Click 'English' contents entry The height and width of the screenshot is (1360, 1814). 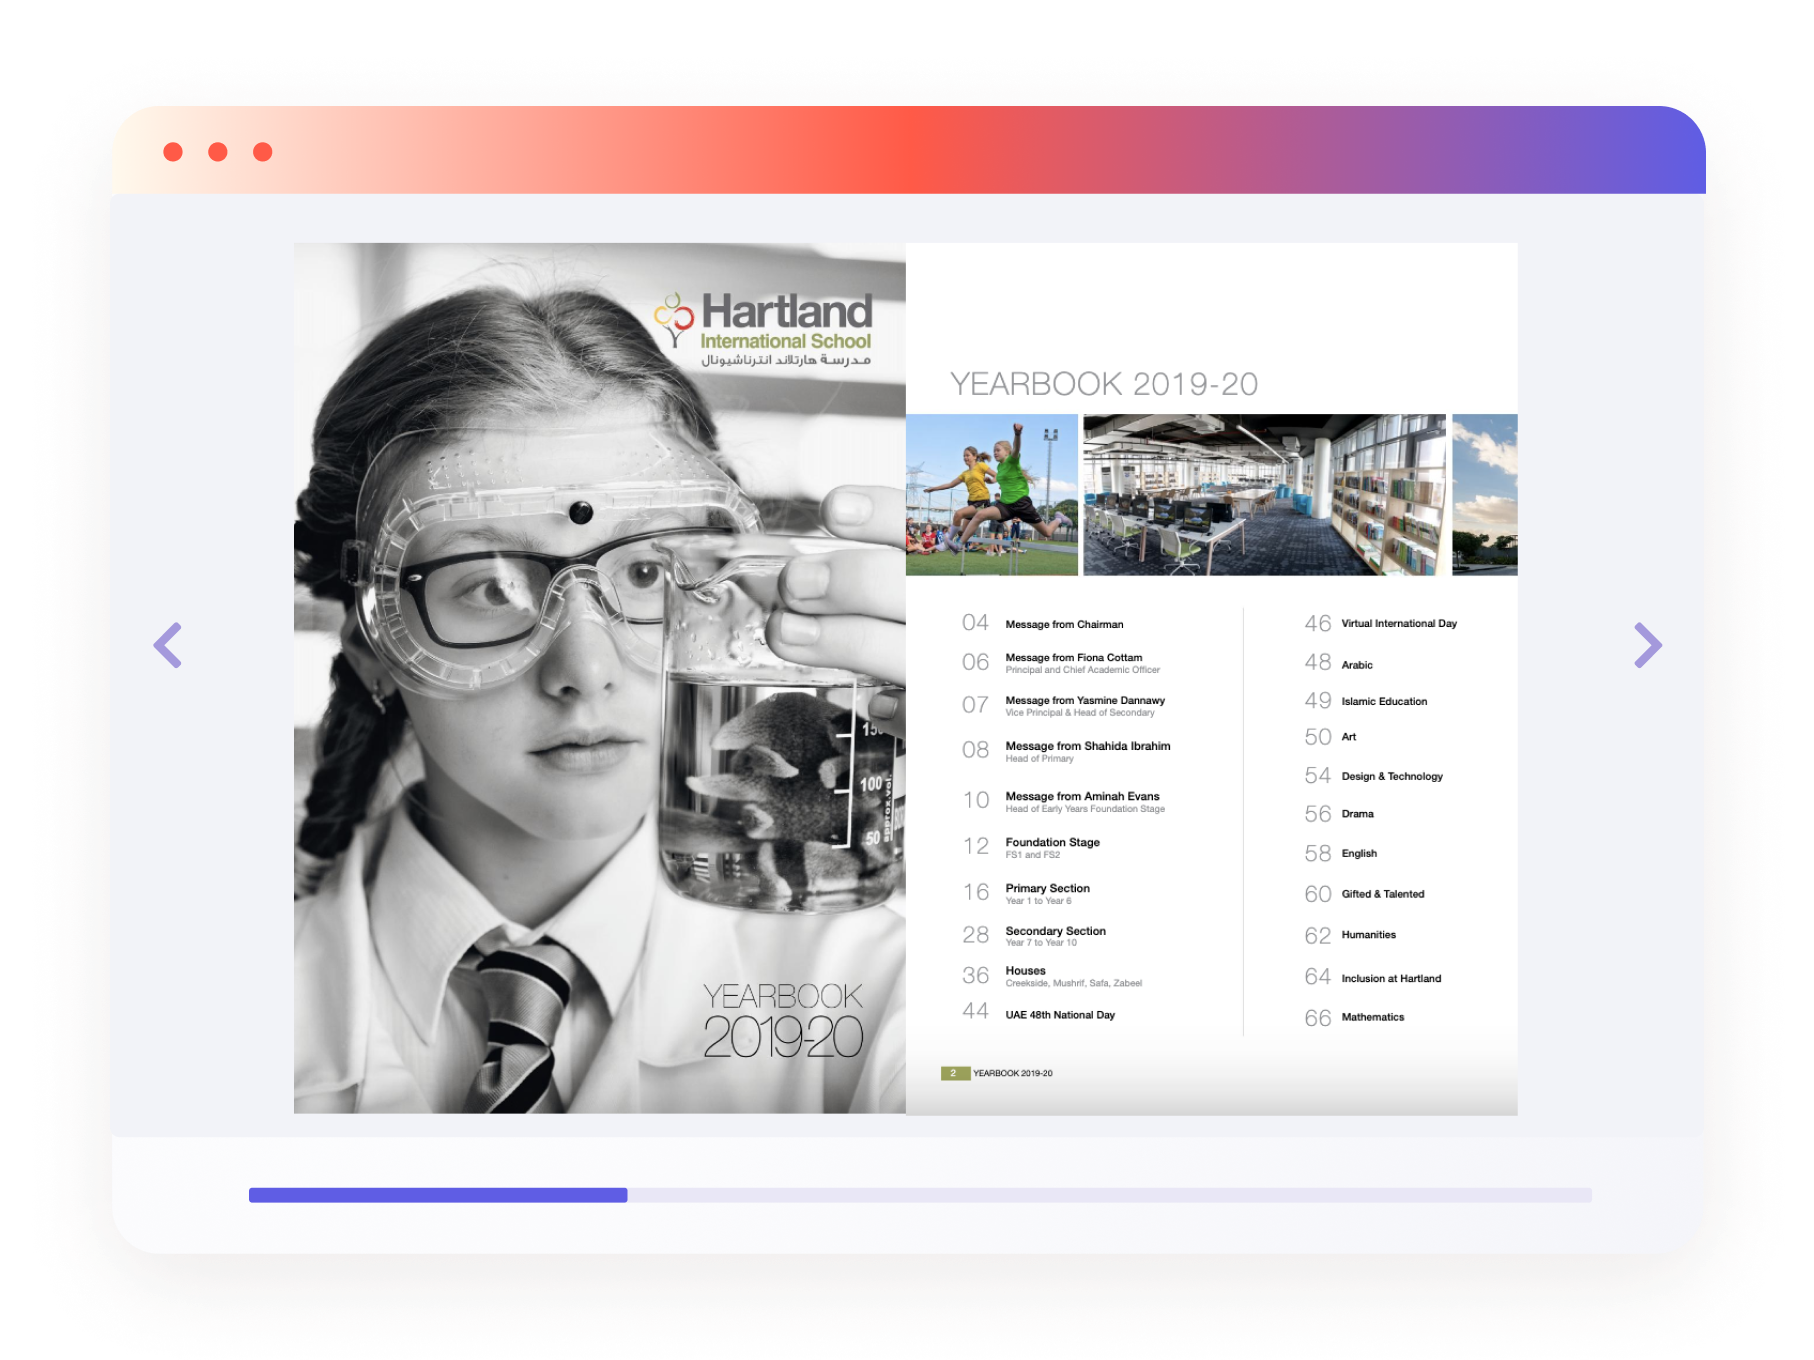pos(1359,853)
